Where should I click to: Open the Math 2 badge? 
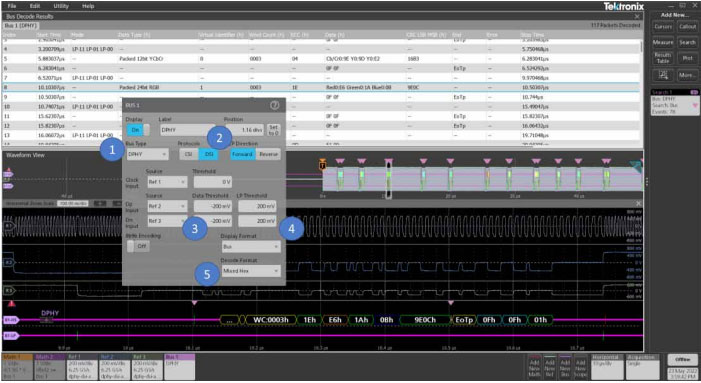pos(50,367)
